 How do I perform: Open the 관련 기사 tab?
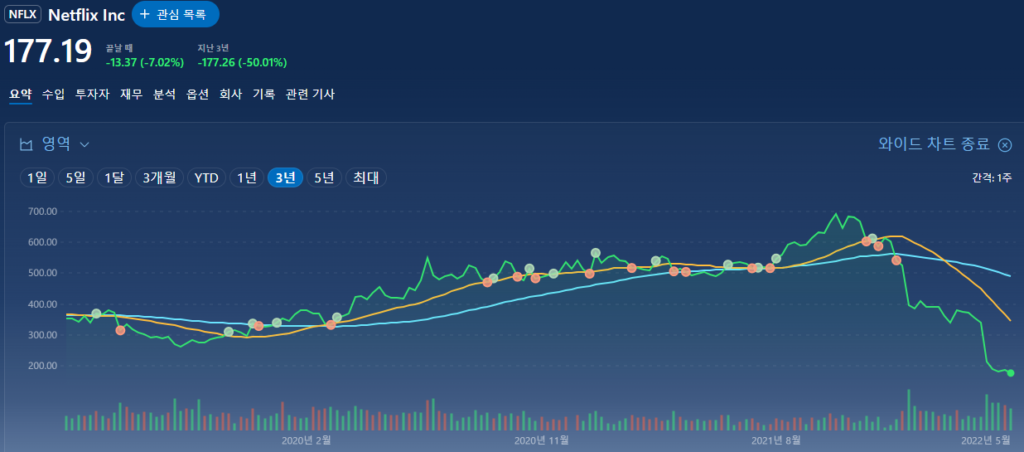click(310, 94)
